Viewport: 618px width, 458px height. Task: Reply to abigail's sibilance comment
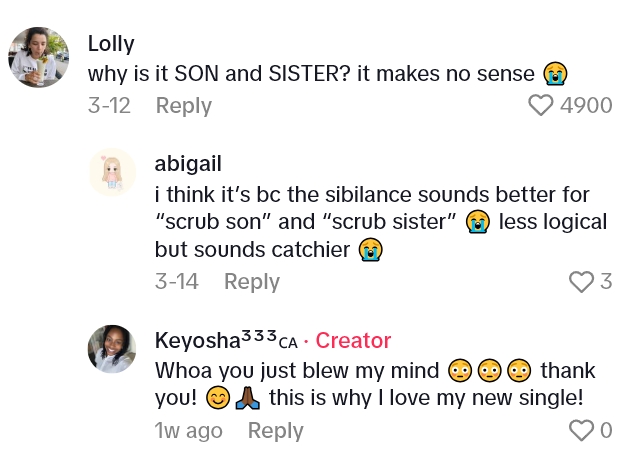point(252,282)
